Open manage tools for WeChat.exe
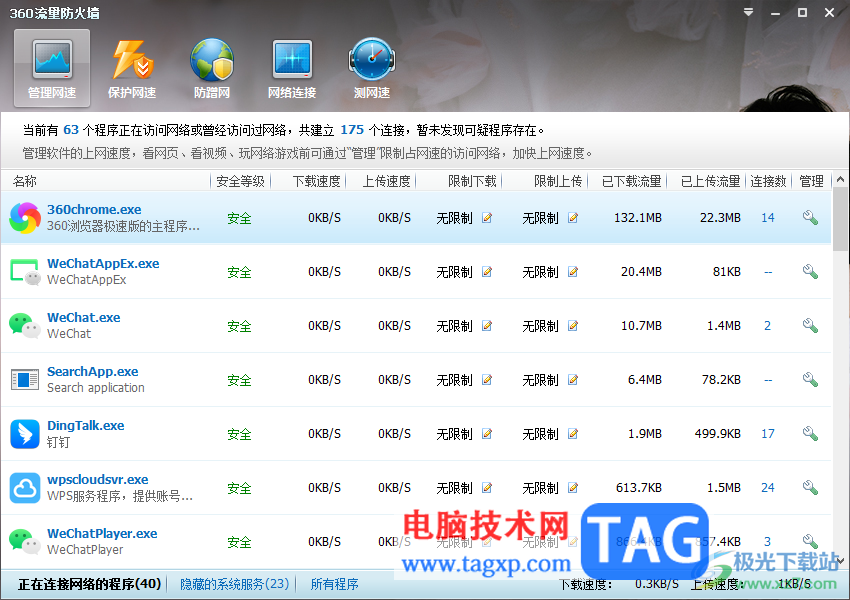Screen dimensions: 850x600 click(810, 325)
